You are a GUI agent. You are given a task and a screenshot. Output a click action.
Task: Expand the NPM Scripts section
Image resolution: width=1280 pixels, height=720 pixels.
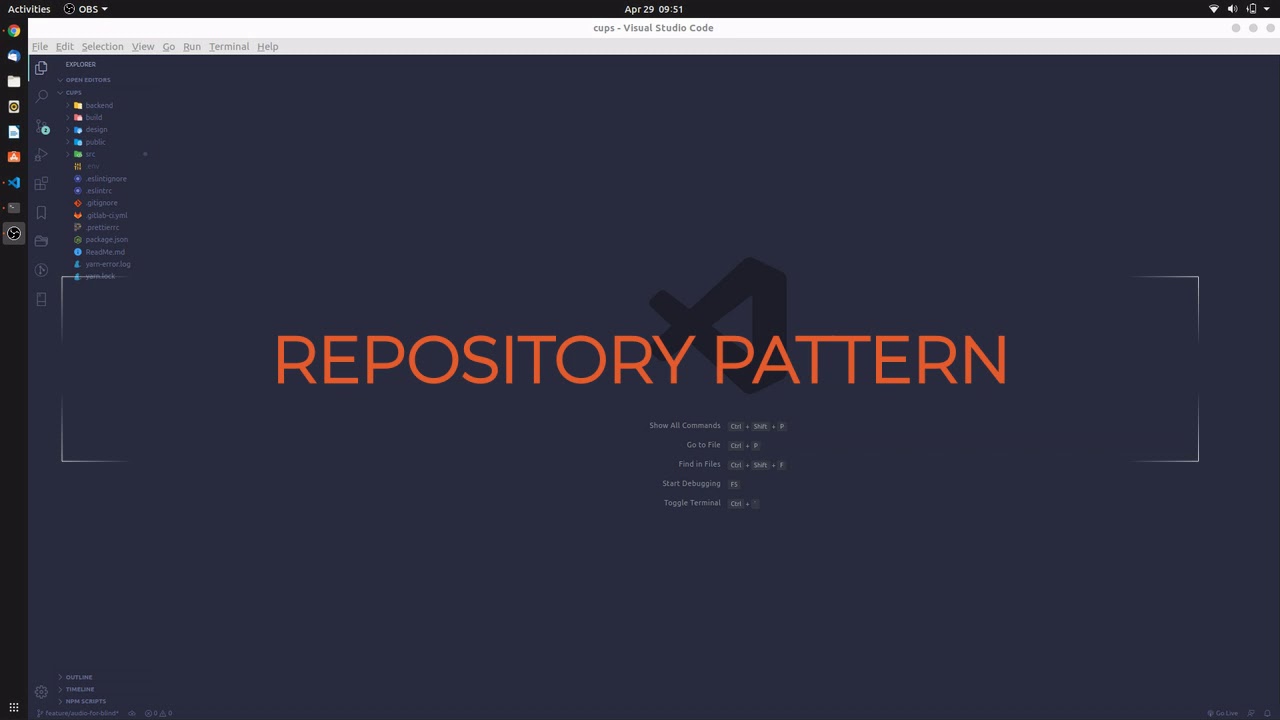85,701
